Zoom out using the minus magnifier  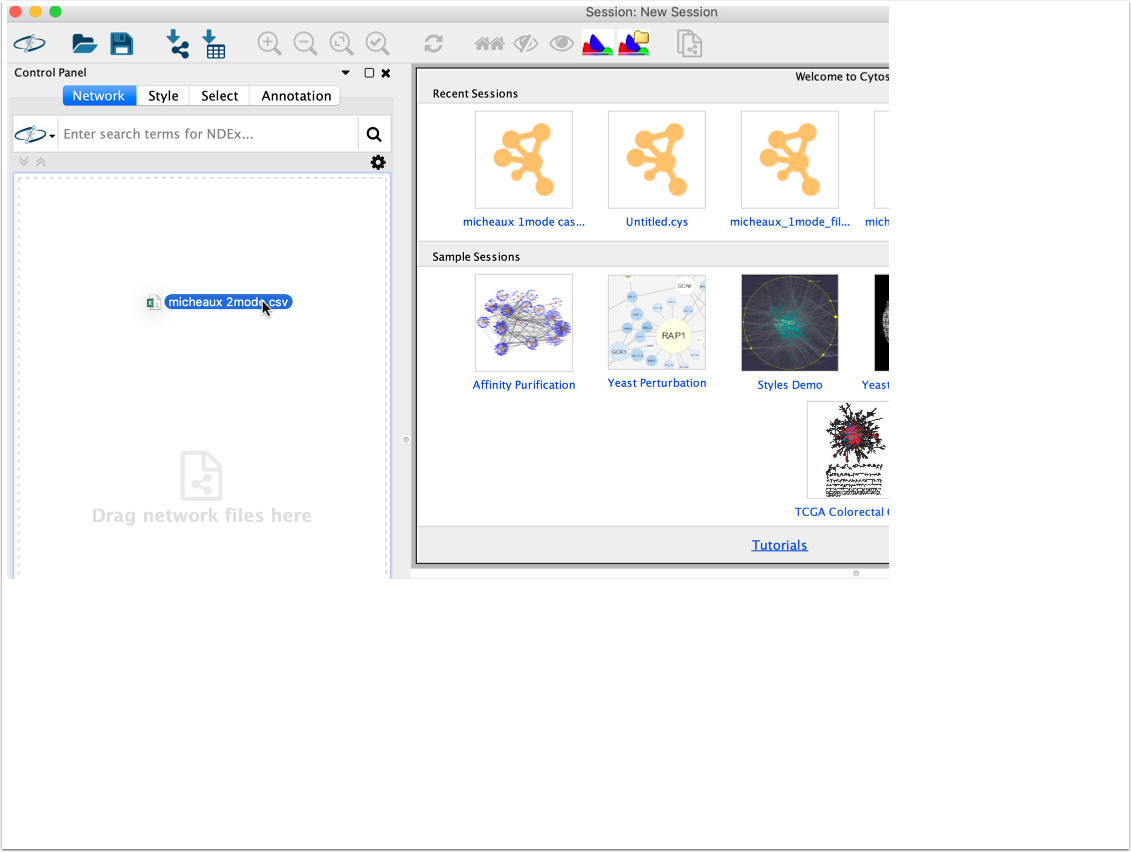[x=305, y=44]
